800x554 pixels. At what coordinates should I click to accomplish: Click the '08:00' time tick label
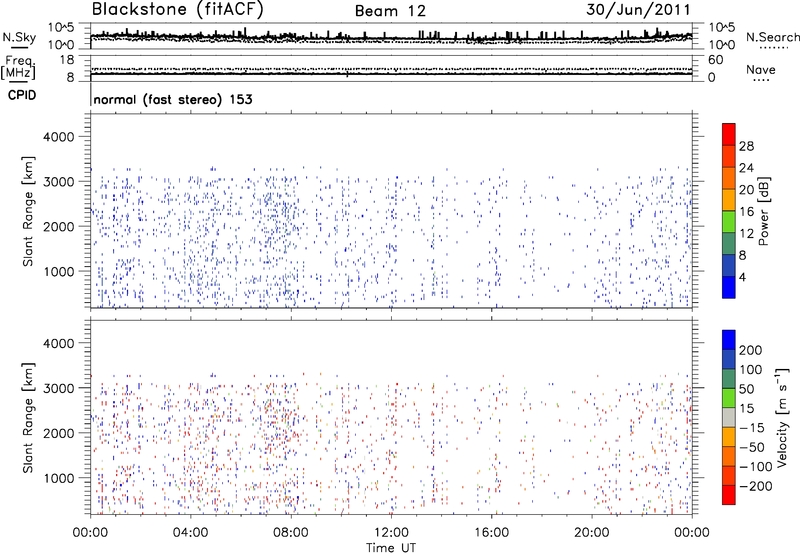(x=291, y=533)
